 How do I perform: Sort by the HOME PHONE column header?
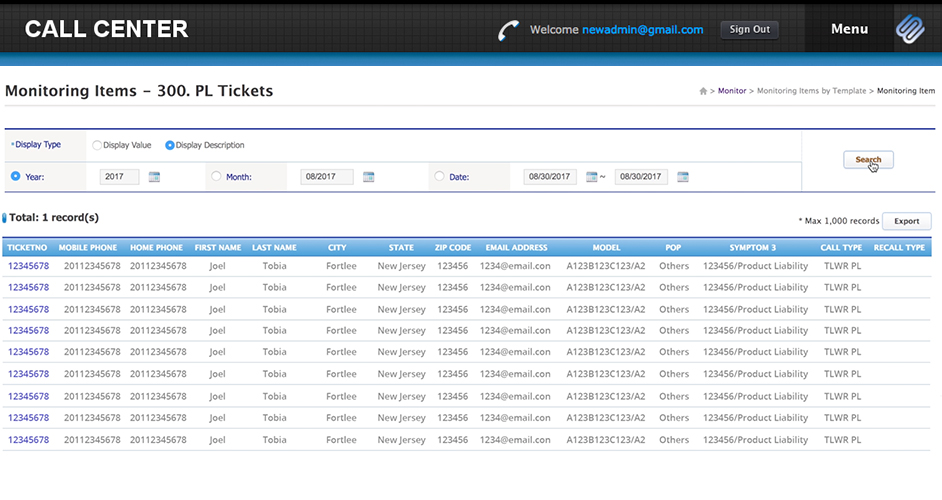[156, 248]
